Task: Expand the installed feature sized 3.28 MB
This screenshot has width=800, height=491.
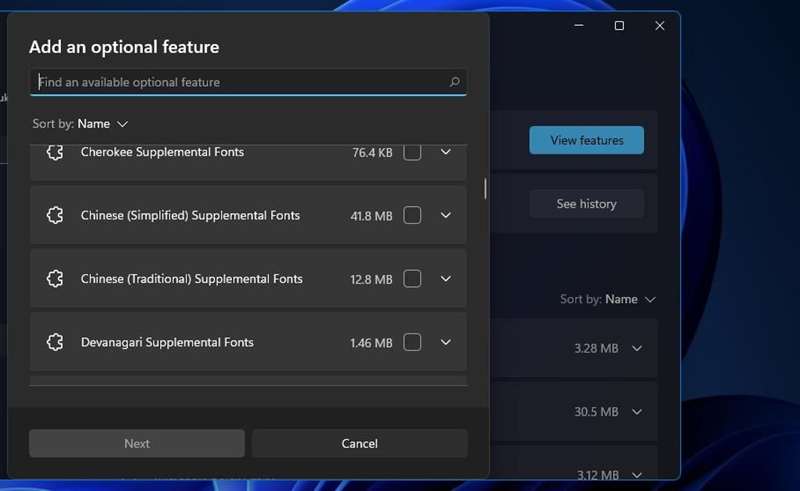Action: [637, 348]
